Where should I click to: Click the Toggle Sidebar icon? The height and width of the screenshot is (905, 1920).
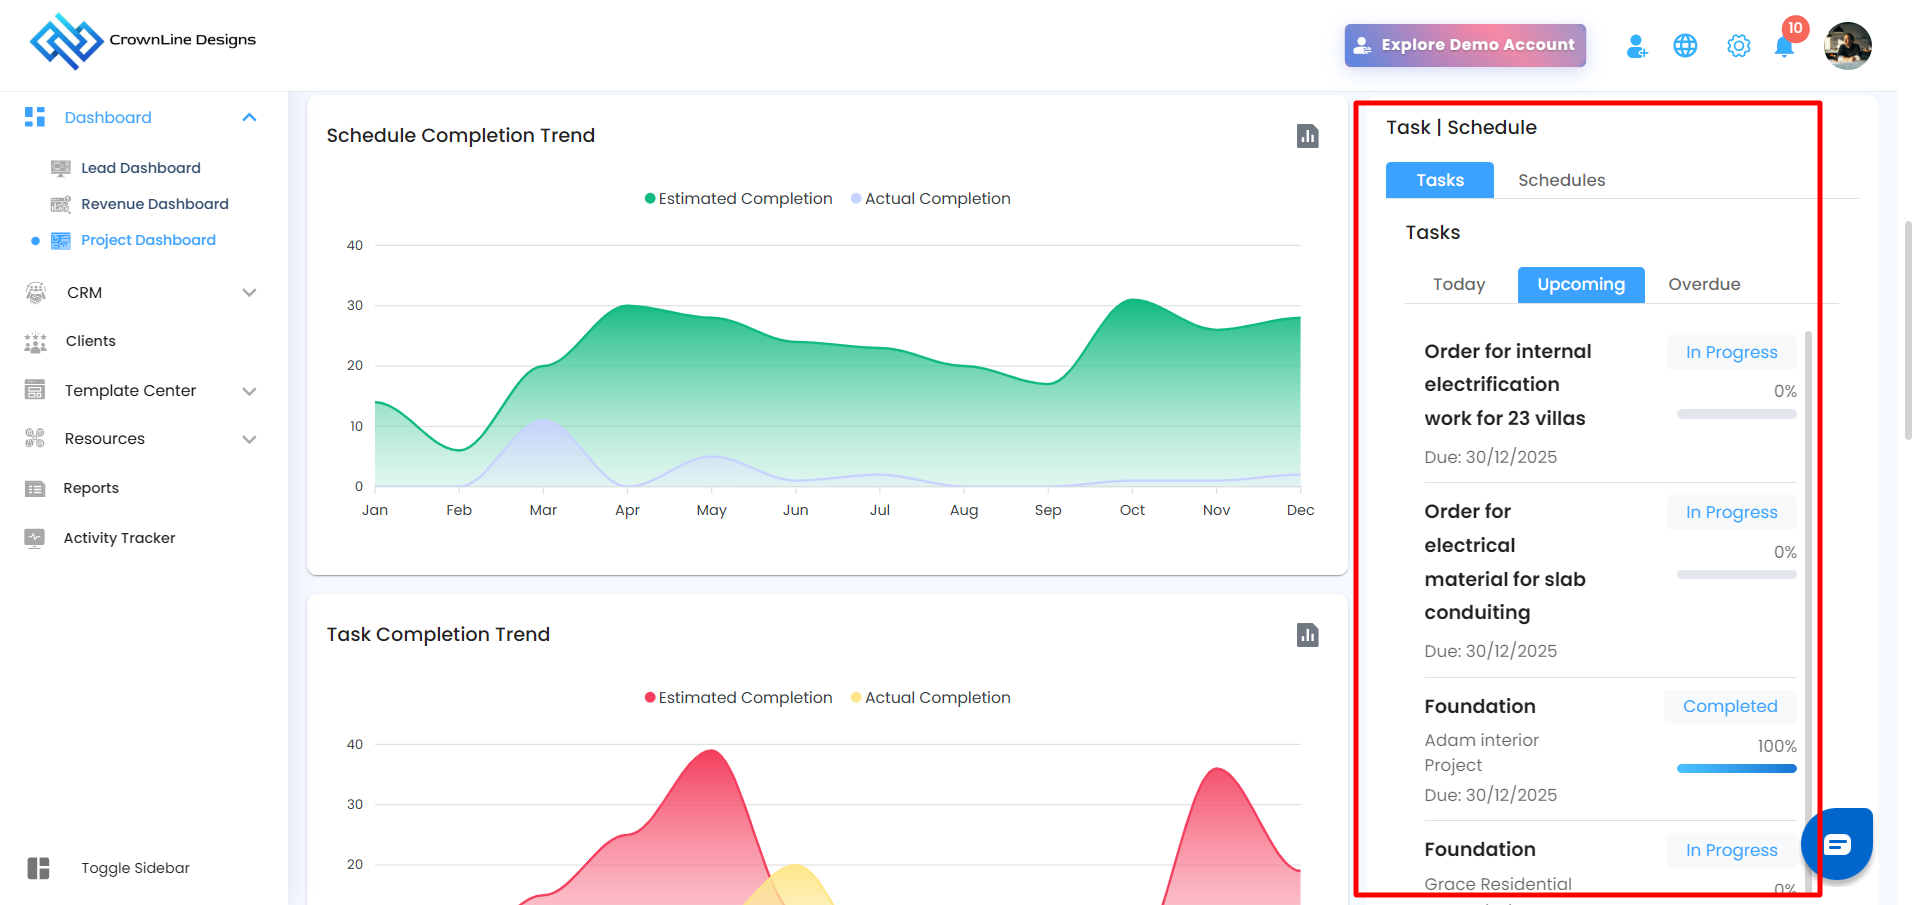coord(39,868)
